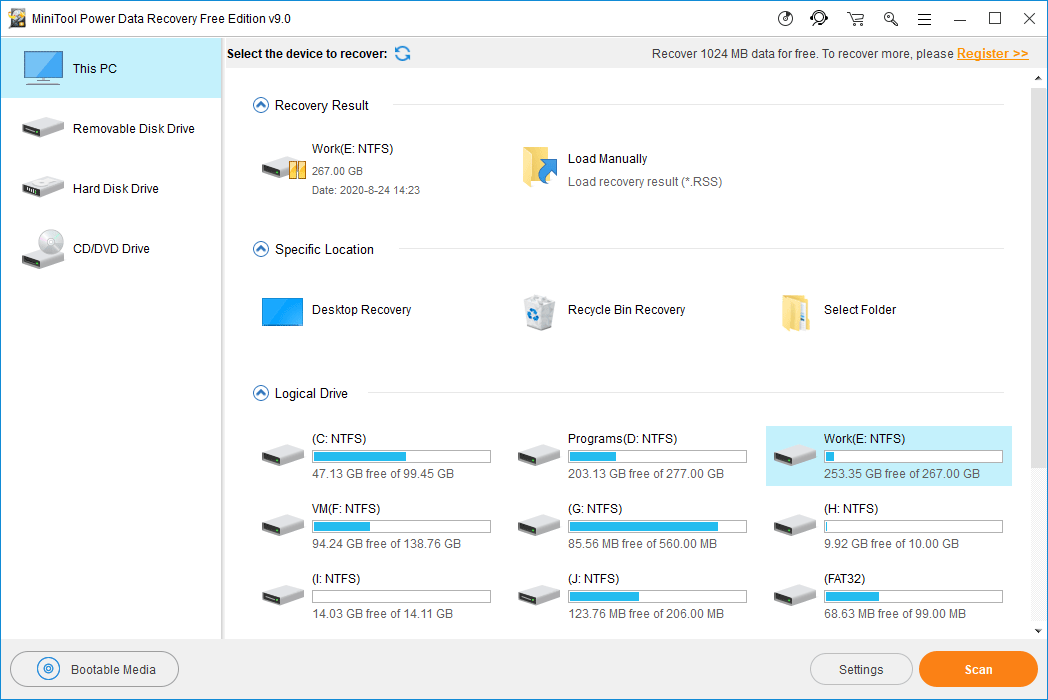This screenshot has height=700, width=1048.
Task: Click the key register icon
Action: point(890,19)
